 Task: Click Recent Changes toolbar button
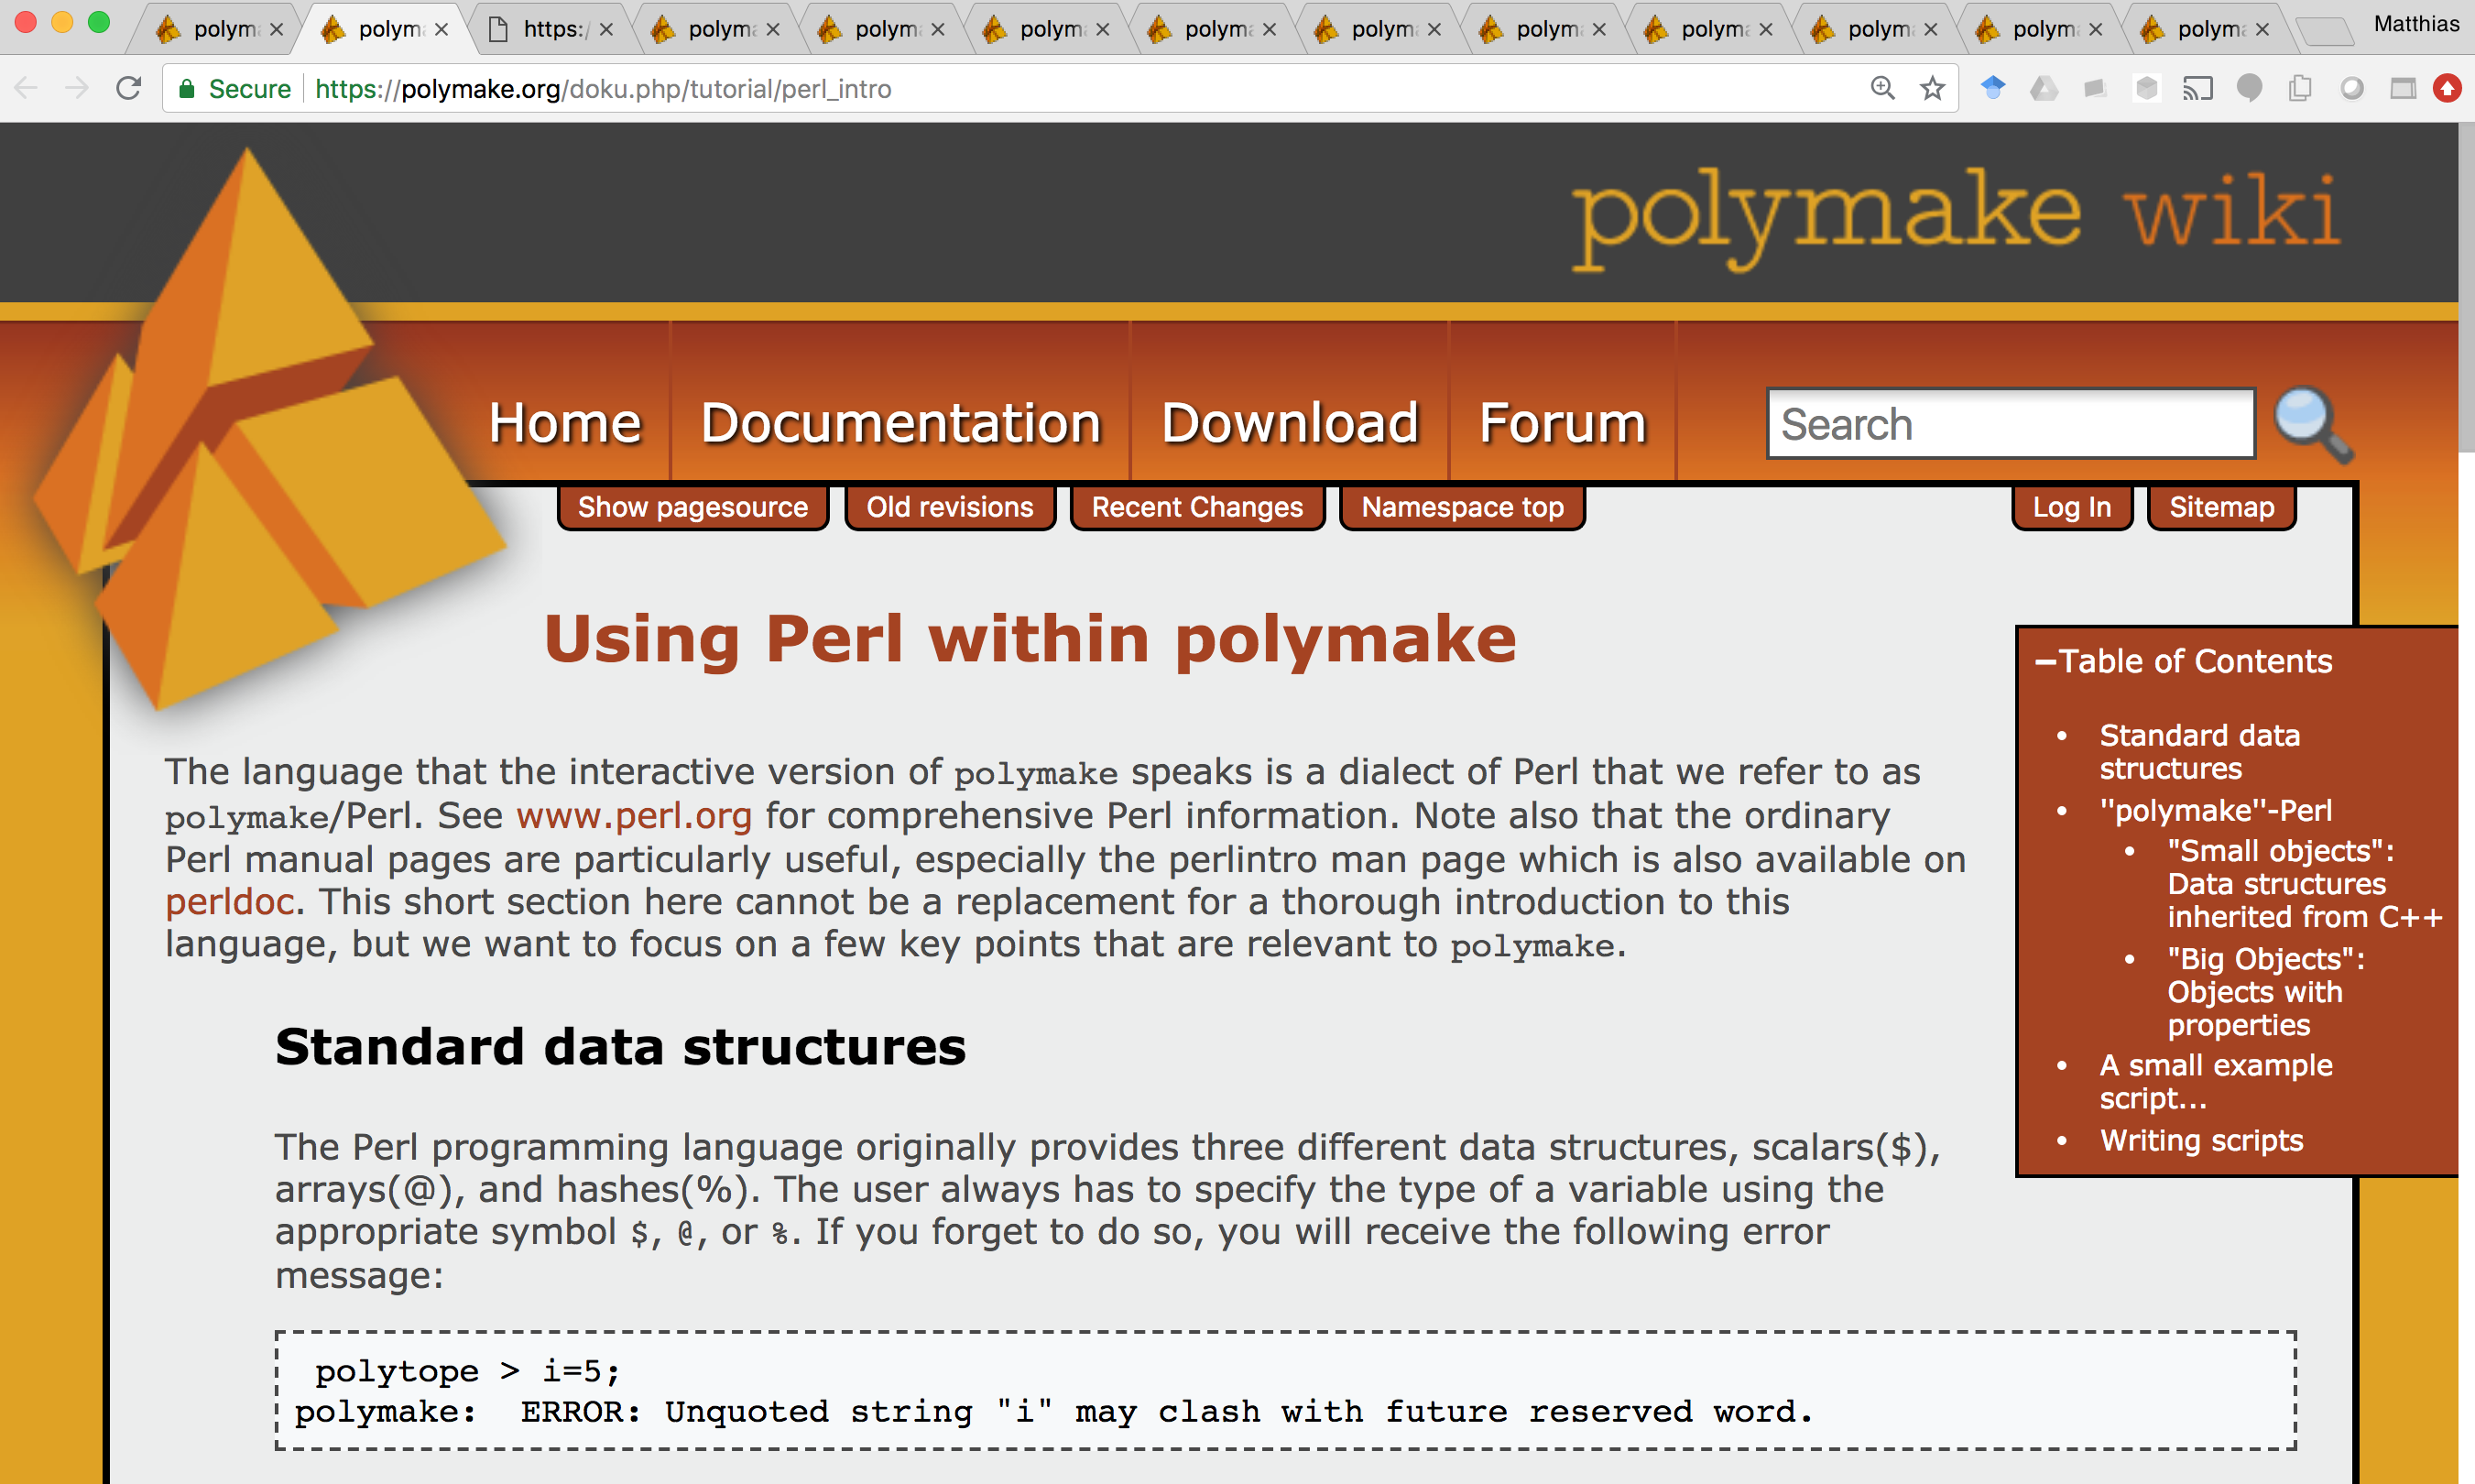(x=1198, y=508)
